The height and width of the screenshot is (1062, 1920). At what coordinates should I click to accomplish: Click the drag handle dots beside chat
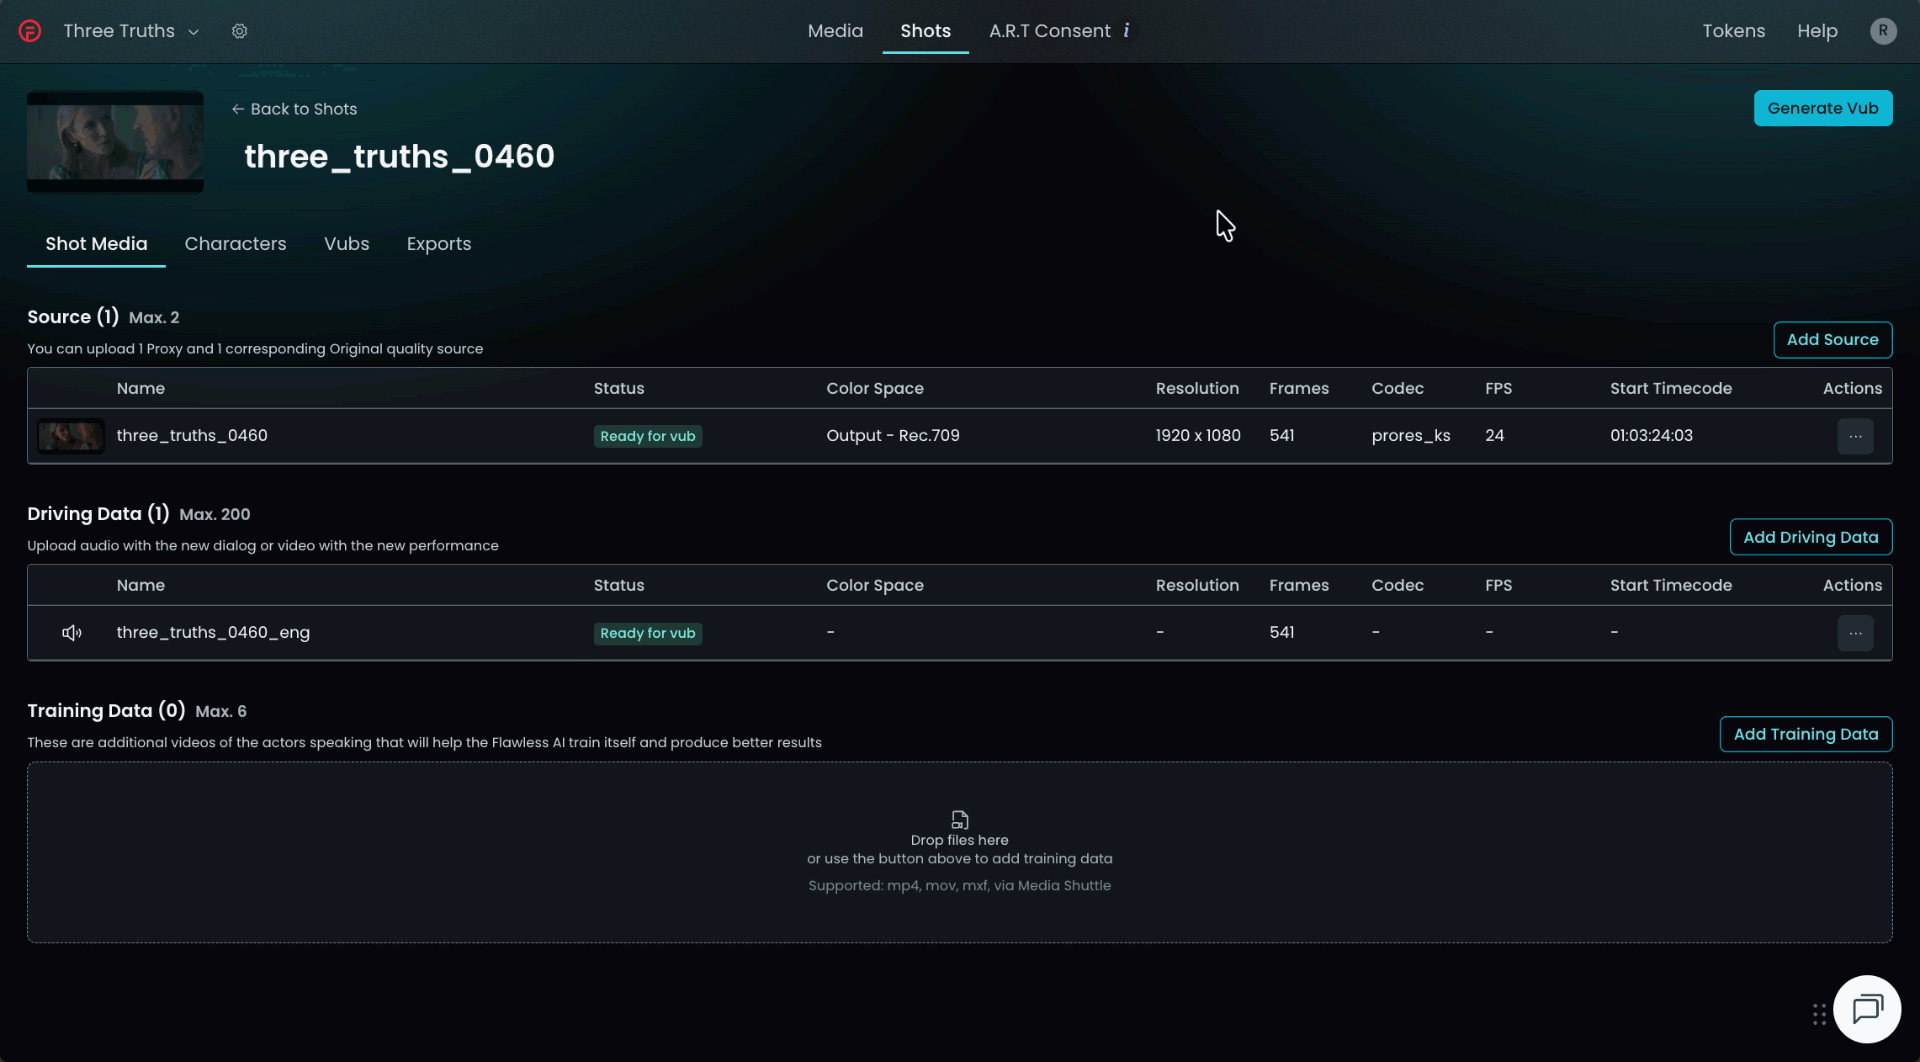pos(1819,1014)
